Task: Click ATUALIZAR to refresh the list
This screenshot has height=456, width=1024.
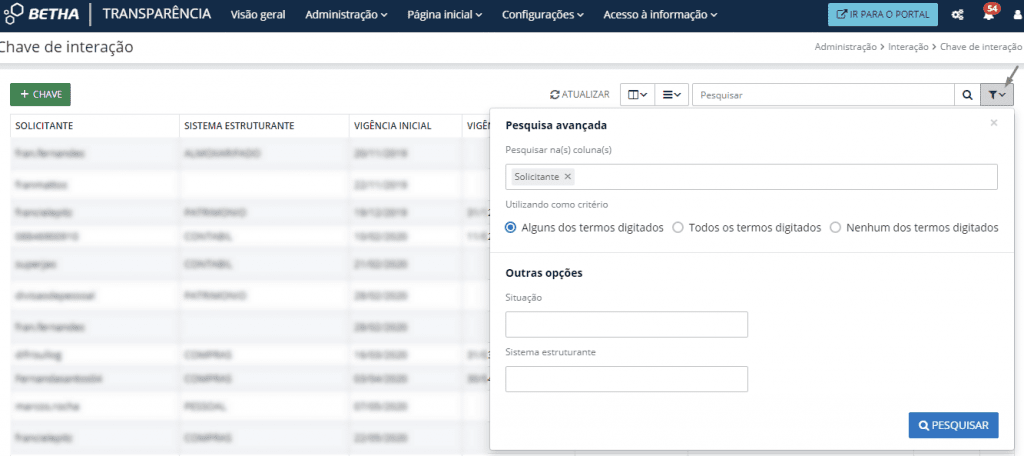Action: (579, 95)
